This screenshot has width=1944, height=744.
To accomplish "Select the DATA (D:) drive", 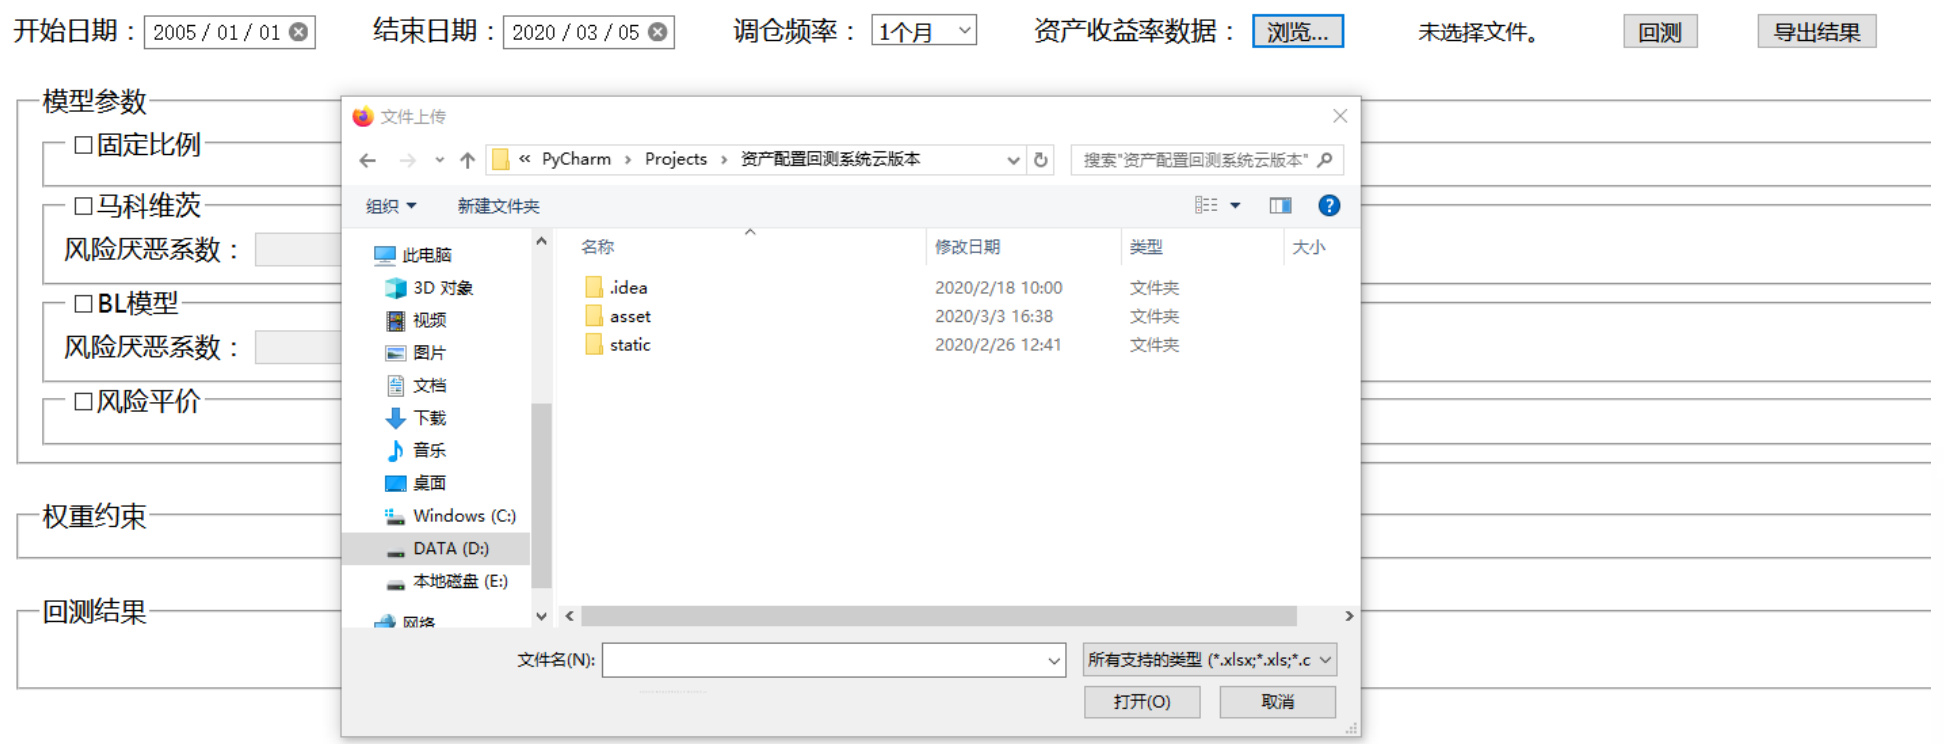I will click(x=450, y=549).
